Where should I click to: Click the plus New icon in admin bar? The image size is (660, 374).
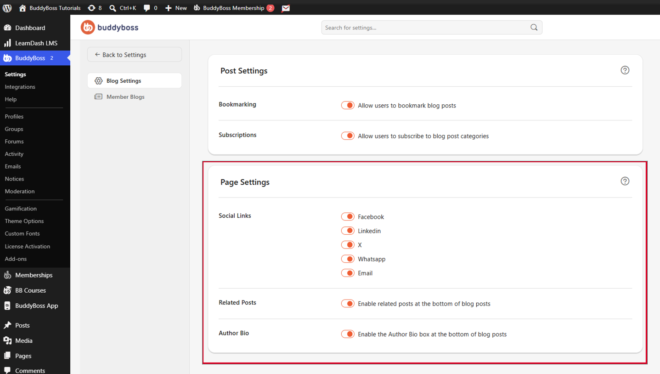click(x=168, y=8)
